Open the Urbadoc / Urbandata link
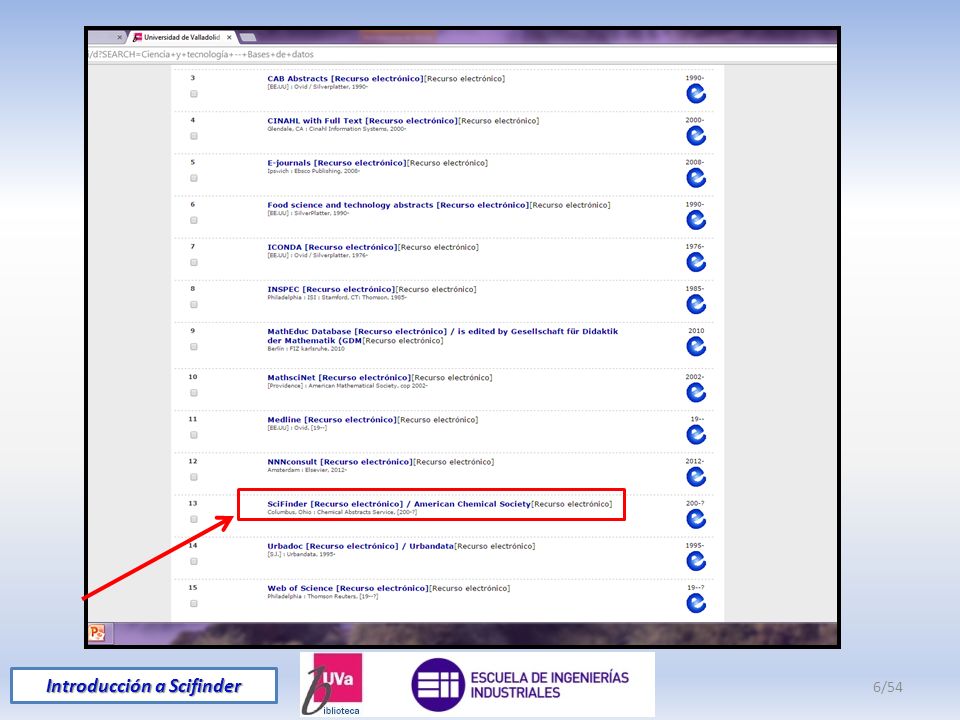960x720 pixels. (361, 546)
